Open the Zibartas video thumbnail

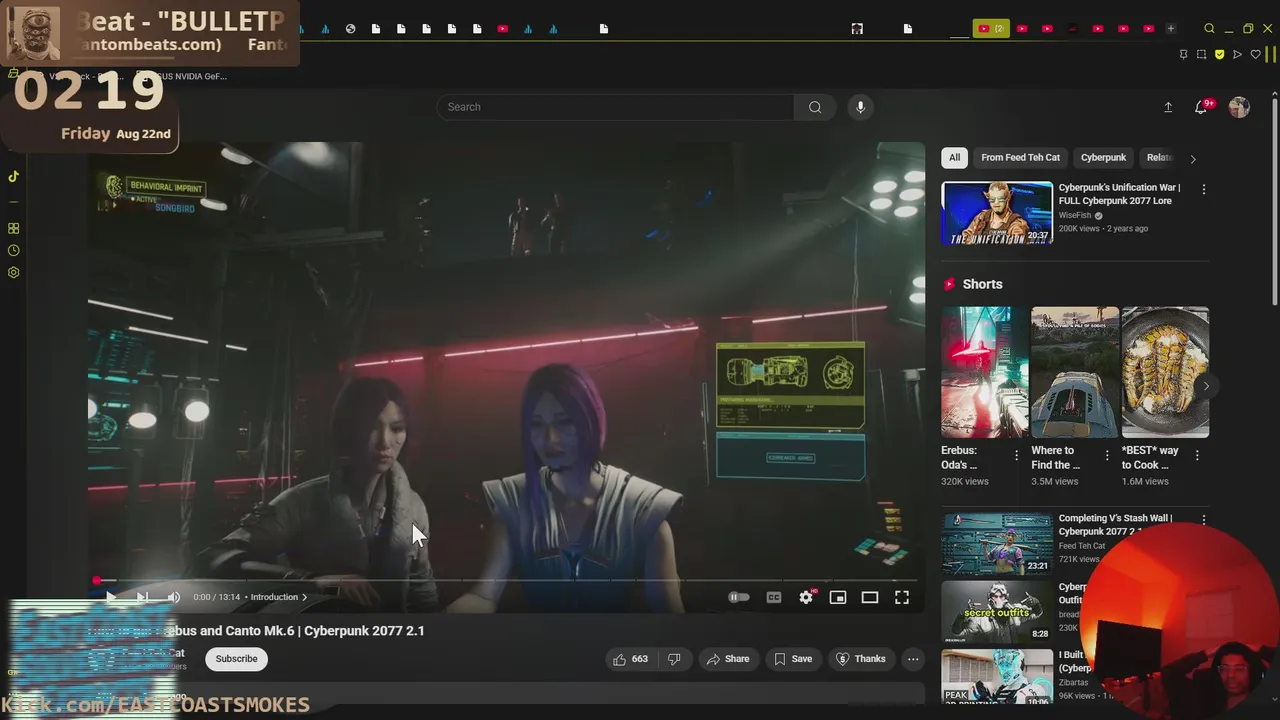997,678
